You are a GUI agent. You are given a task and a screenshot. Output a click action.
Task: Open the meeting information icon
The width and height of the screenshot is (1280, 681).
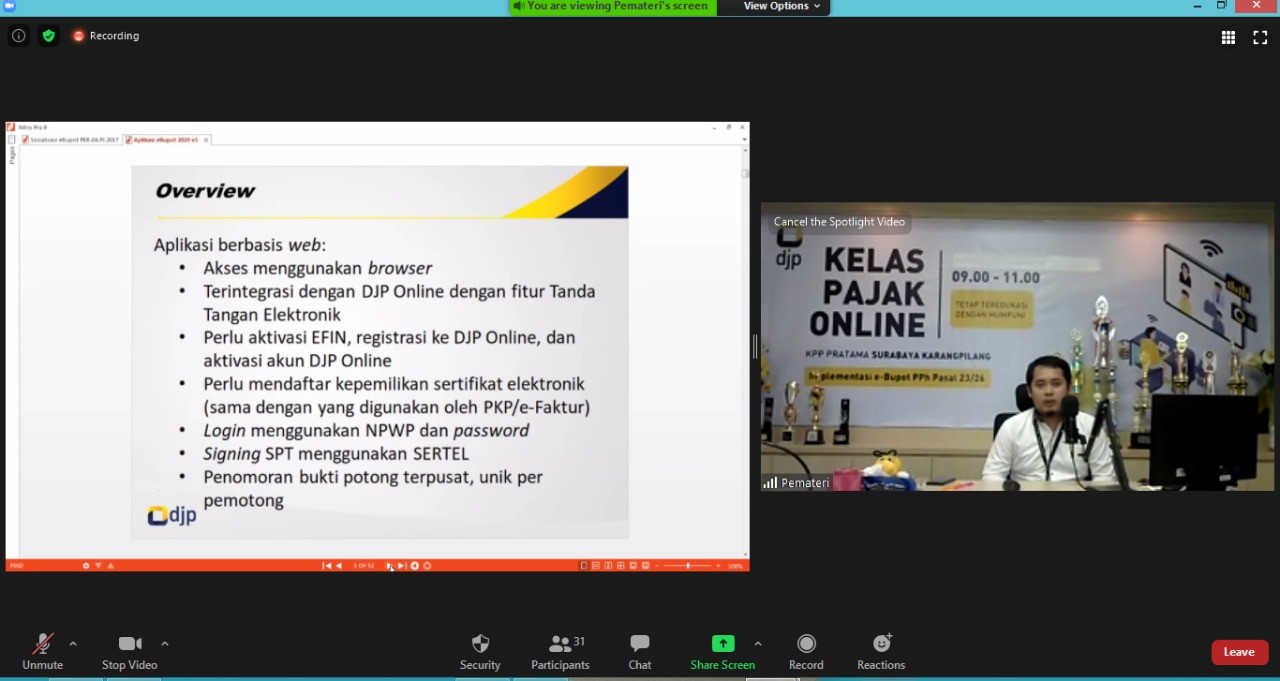coord(18,36)
